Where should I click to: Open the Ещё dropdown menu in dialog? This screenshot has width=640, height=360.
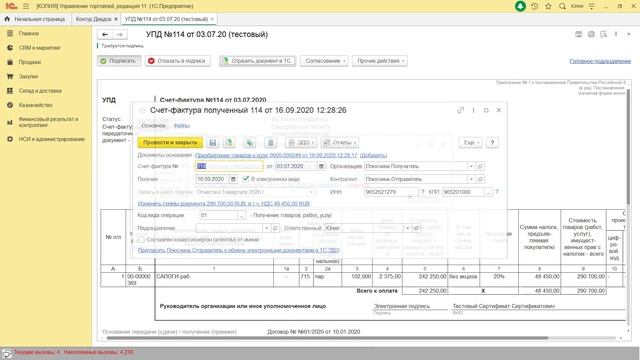[470, 142]
